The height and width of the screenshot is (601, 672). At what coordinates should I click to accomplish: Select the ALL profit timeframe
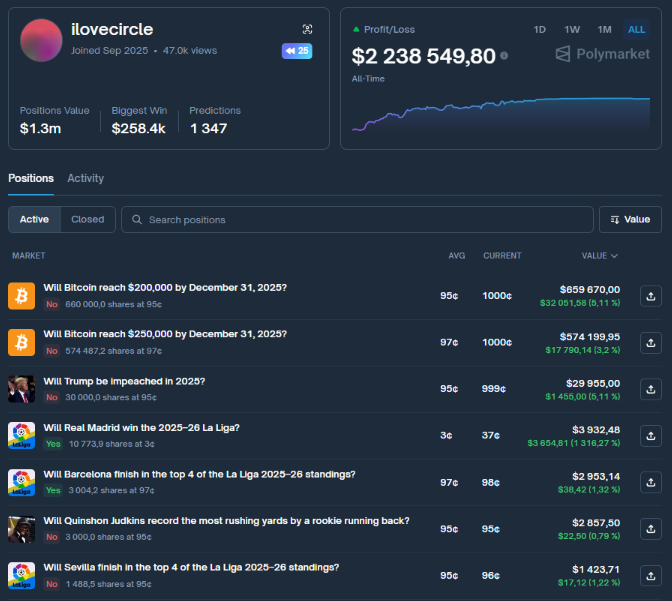pos(636,30)
